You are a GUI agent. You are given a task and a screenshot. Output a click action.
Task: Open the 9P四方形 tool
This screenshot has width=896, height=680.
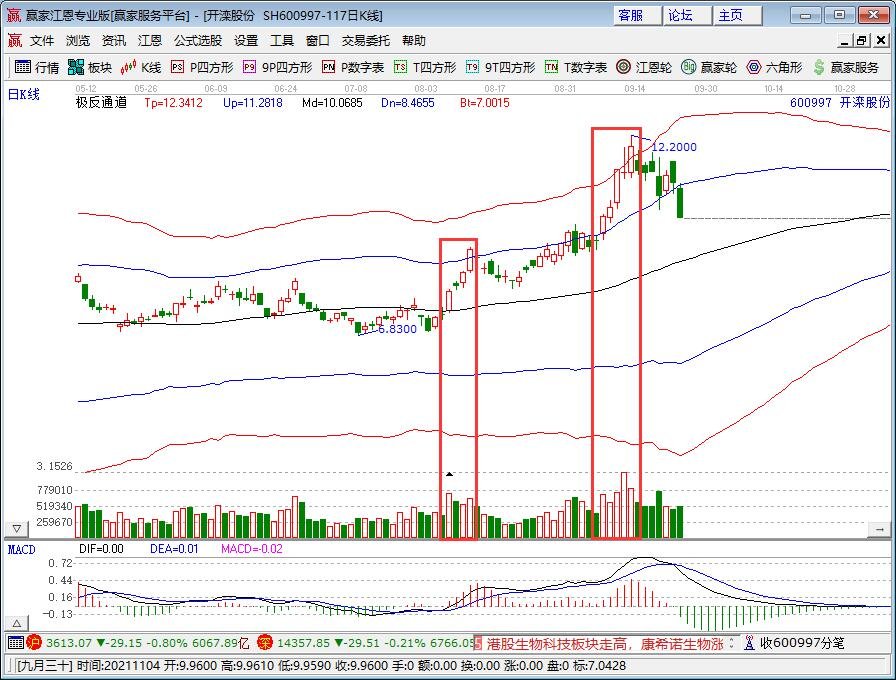[x=277, y=67]
